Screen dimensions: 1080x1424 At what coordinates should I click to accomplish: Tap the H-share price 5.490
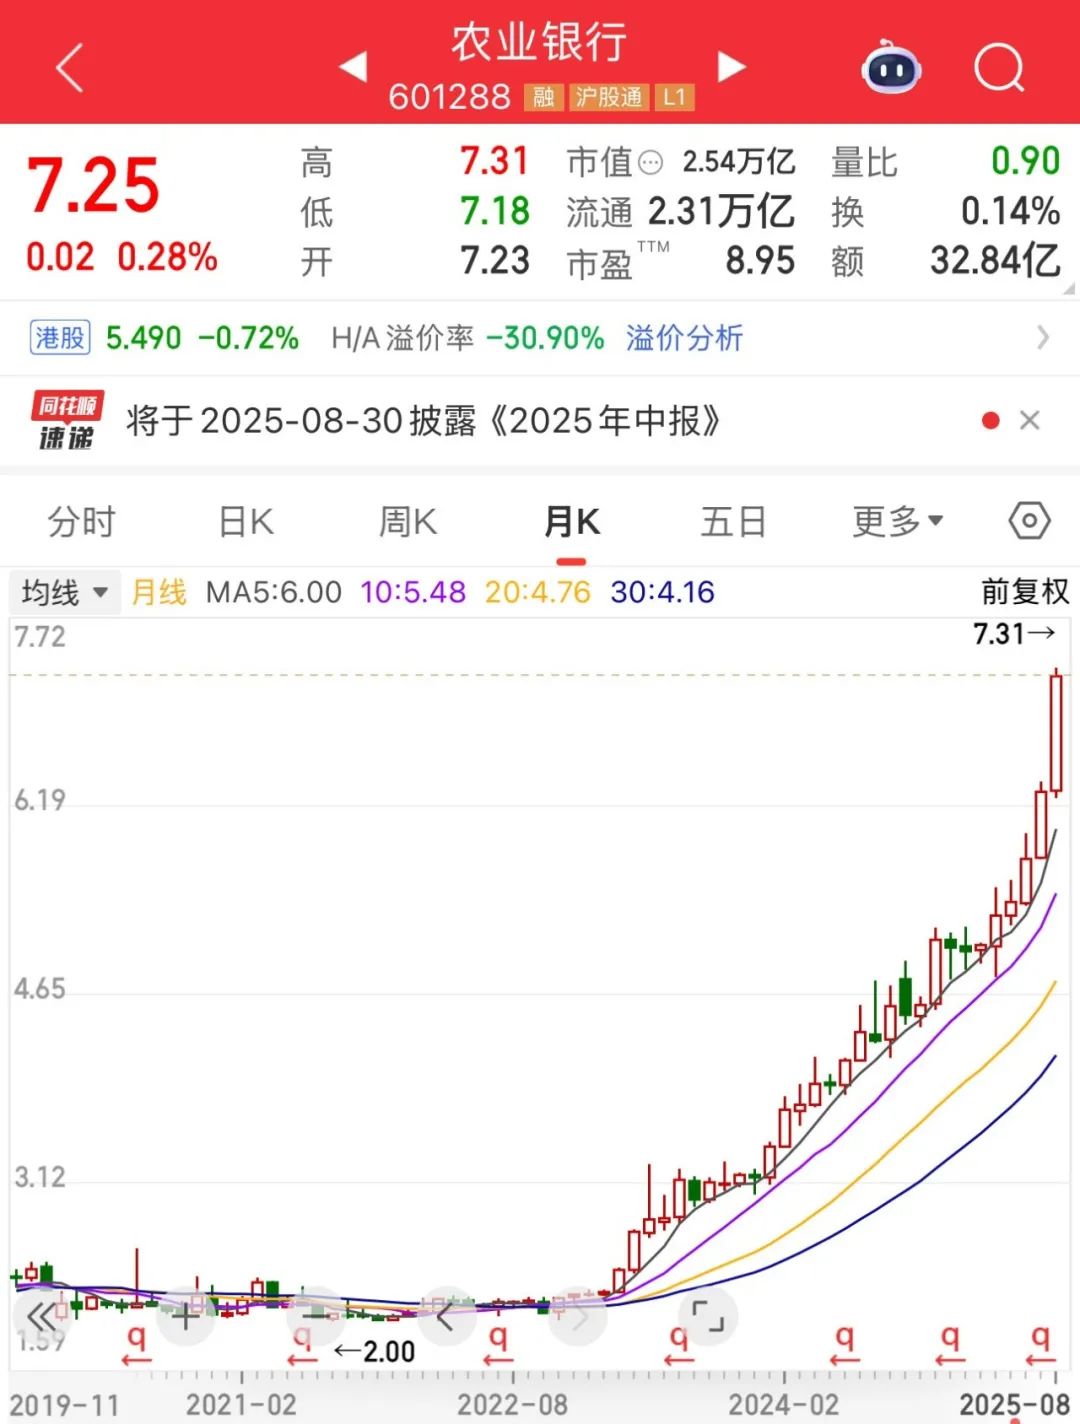pos(144,338)
